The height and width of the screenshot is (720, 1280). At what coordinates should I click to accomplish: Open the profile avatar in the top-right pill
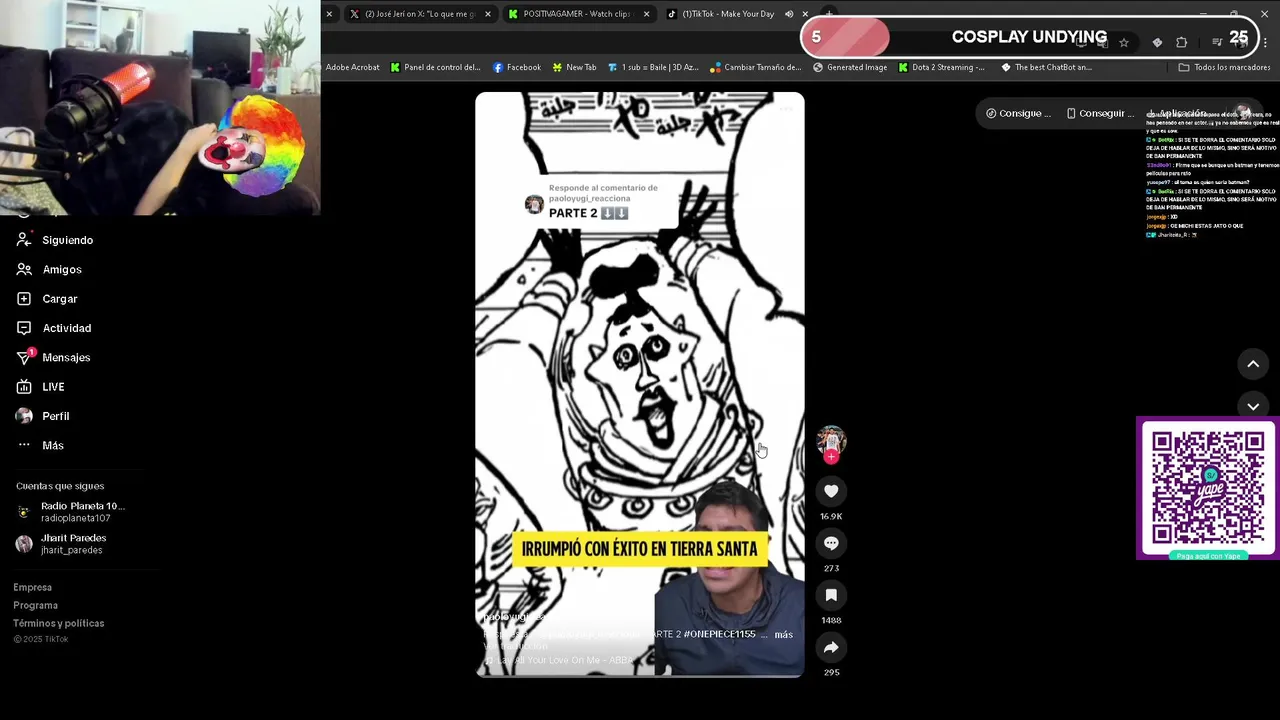coord(1243,113)
